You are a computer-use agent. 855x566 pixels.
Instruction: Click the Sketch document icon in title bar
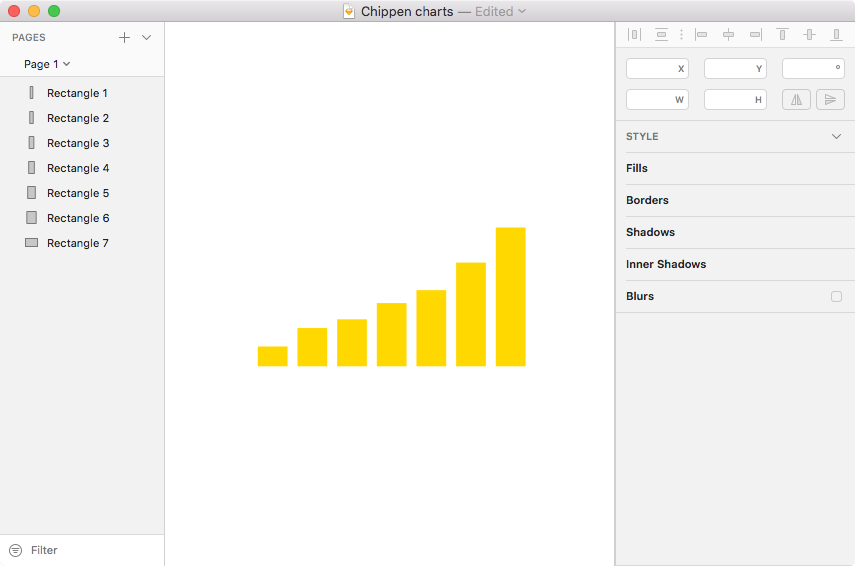pyautogui.click(x=349, y=11)
